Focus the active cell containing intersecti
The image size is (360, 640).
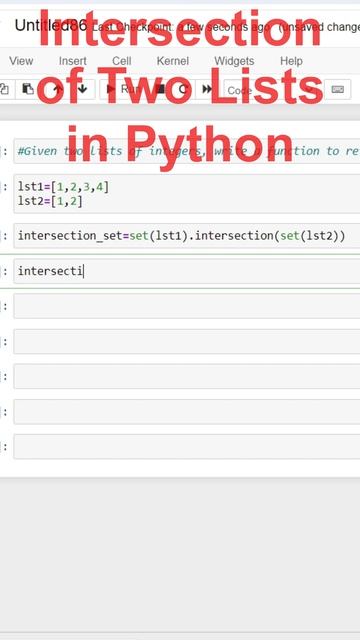187,271
